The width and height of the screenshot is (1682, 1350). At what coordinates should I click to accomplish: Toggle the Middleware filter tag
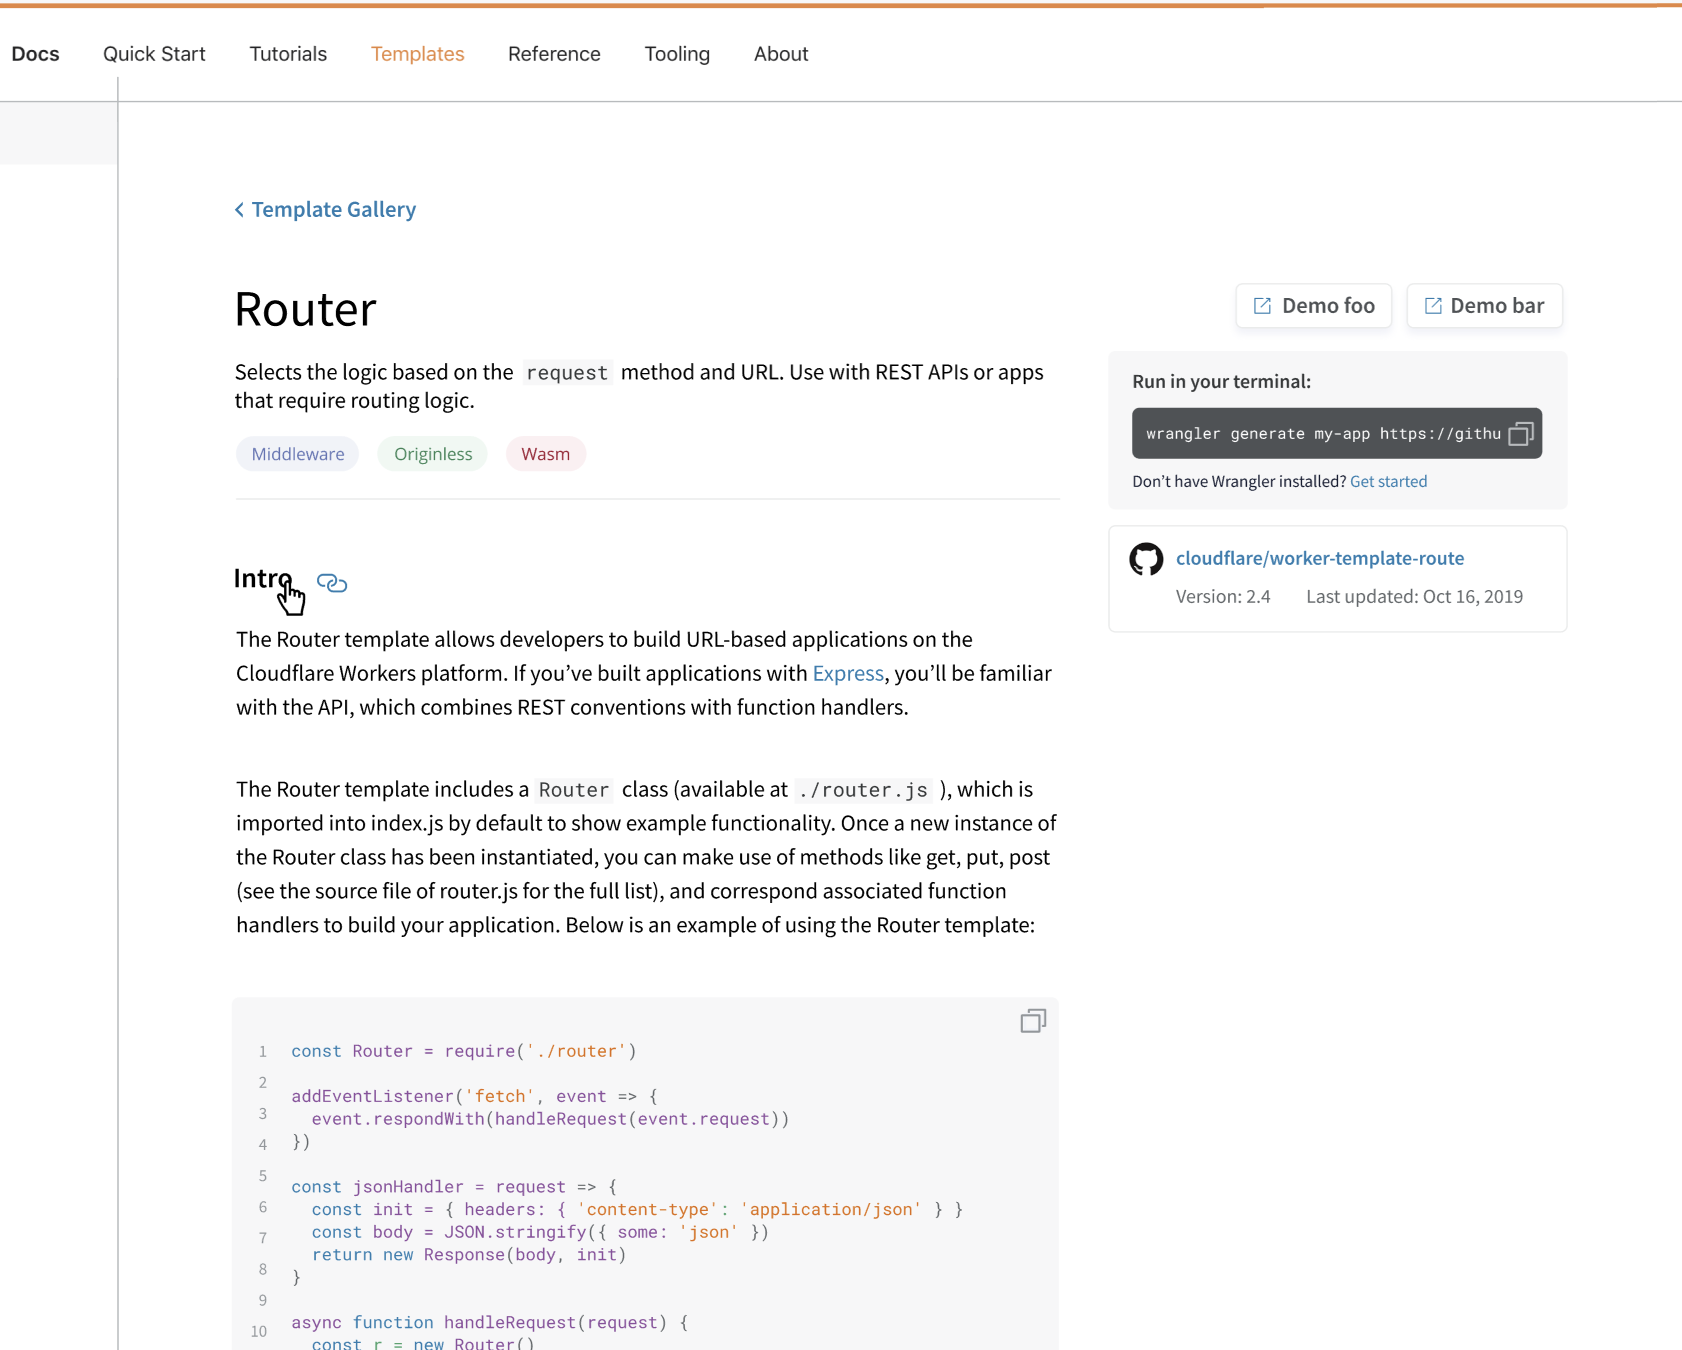tap(297, 453)
